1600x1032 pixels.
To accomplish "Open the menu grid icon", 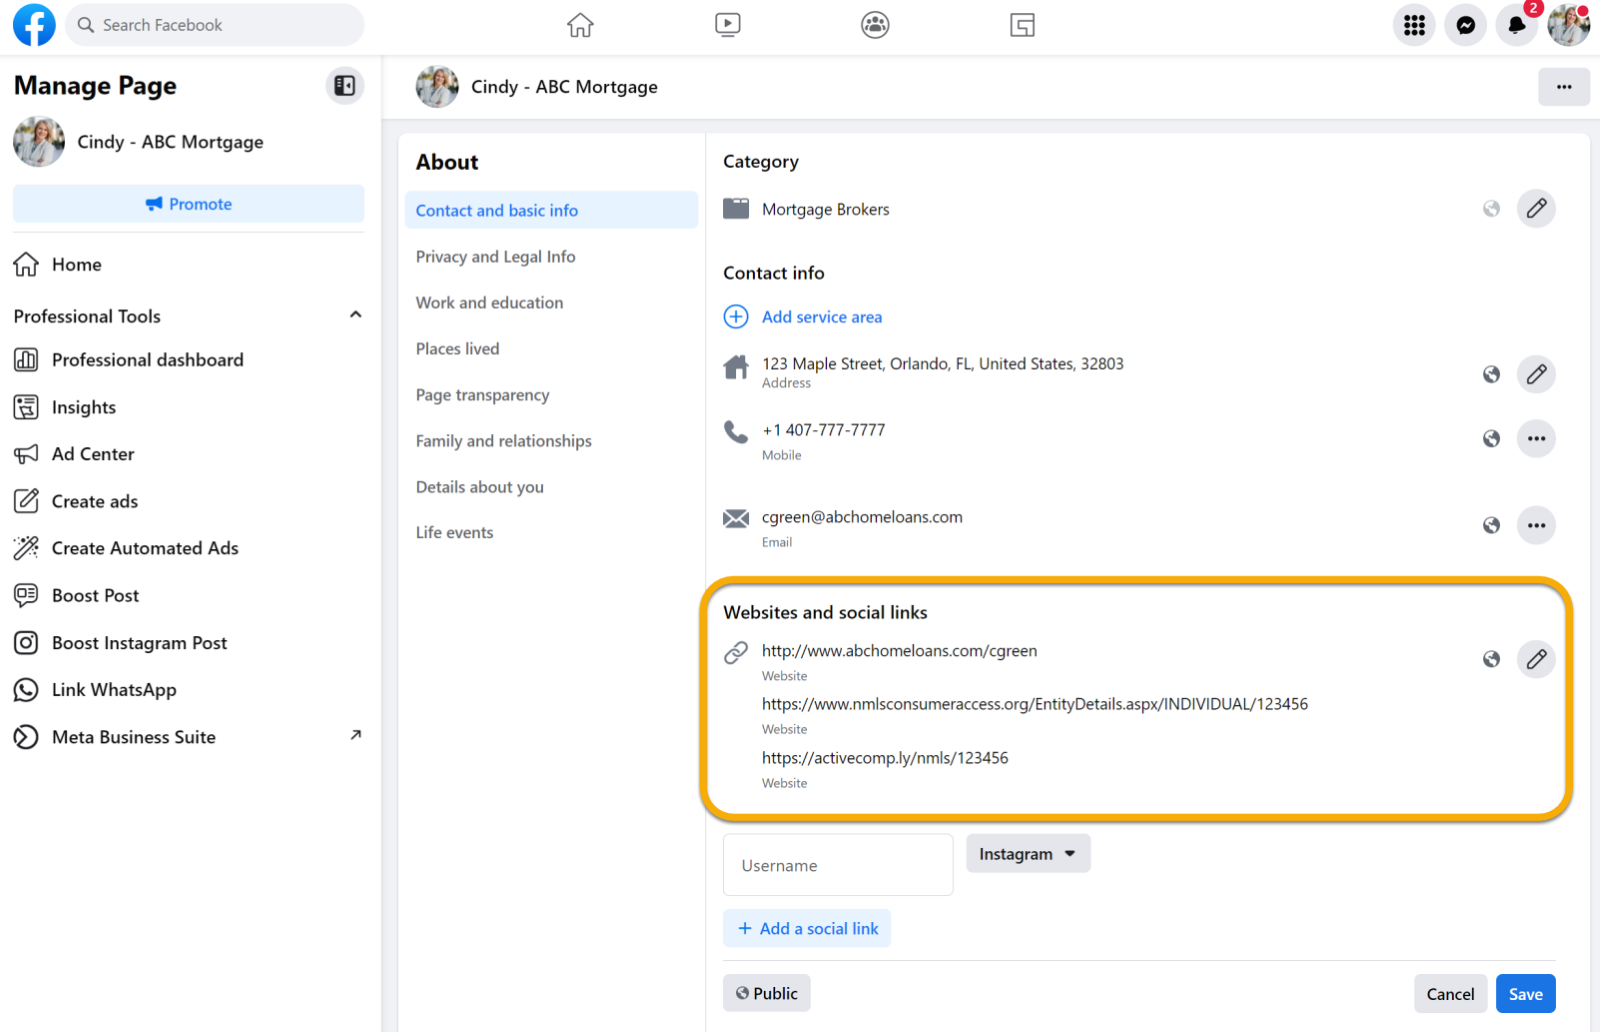I will click(1414, 25).
